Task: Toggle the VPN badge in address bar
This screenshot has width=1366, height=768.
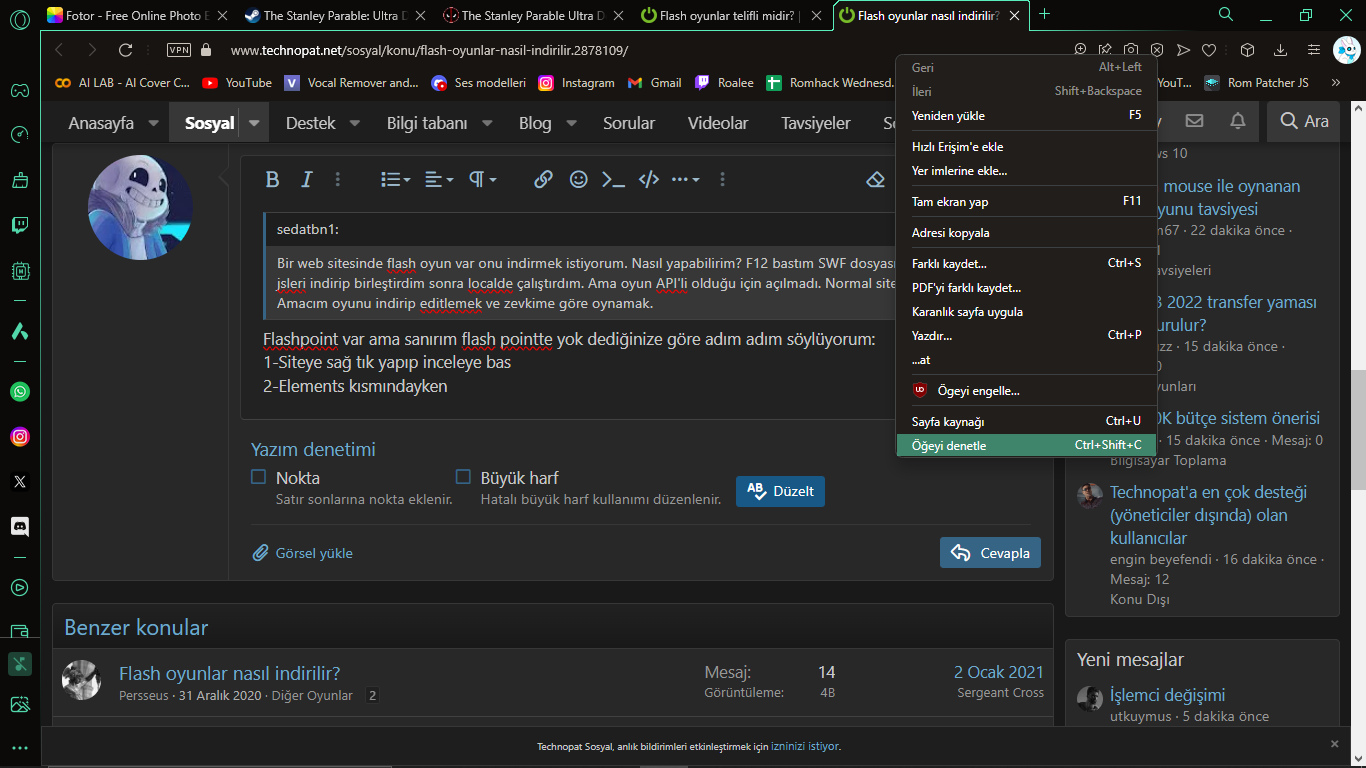Action: [179, 50]
